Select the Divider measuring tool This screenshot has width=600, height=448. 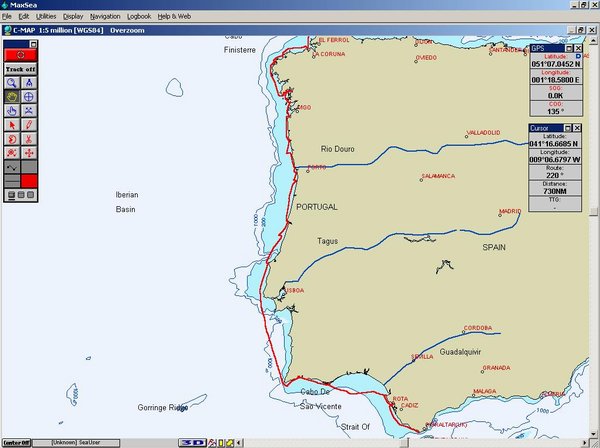pos(29,83)
